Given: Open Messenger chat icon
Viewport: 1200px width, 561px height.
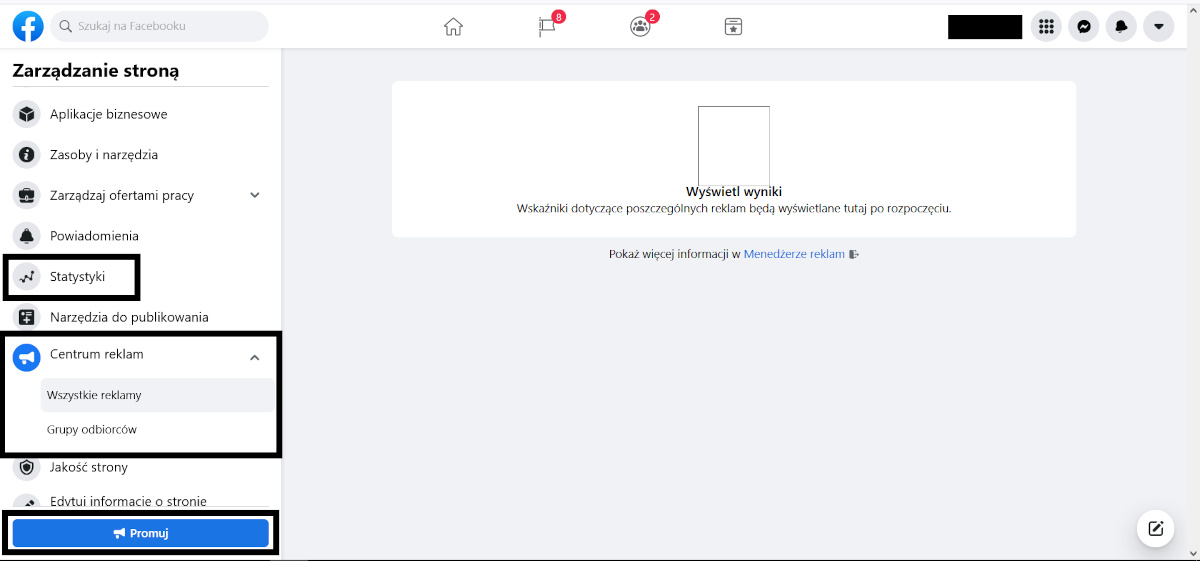Looking at the screenshot, I should click(x=1084, y=27).
